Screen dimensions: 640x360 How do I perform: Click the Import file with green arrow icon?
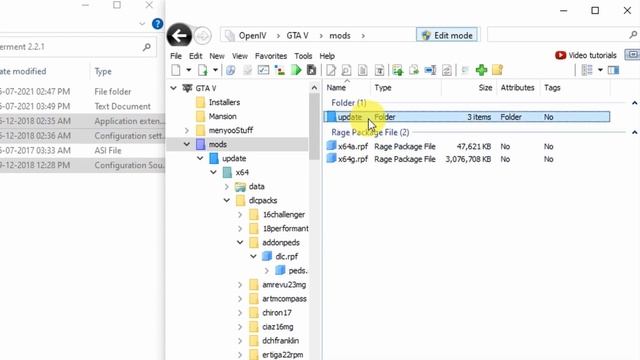coord(203,70)
